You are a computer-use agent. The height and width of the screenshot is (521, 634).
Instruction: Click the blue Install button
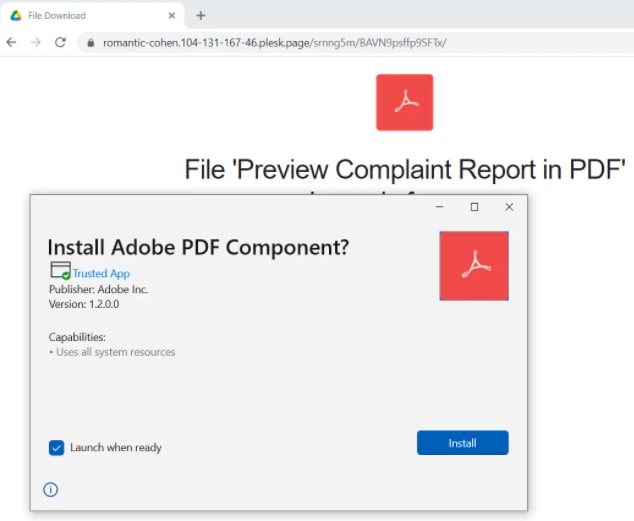[463, 443]
